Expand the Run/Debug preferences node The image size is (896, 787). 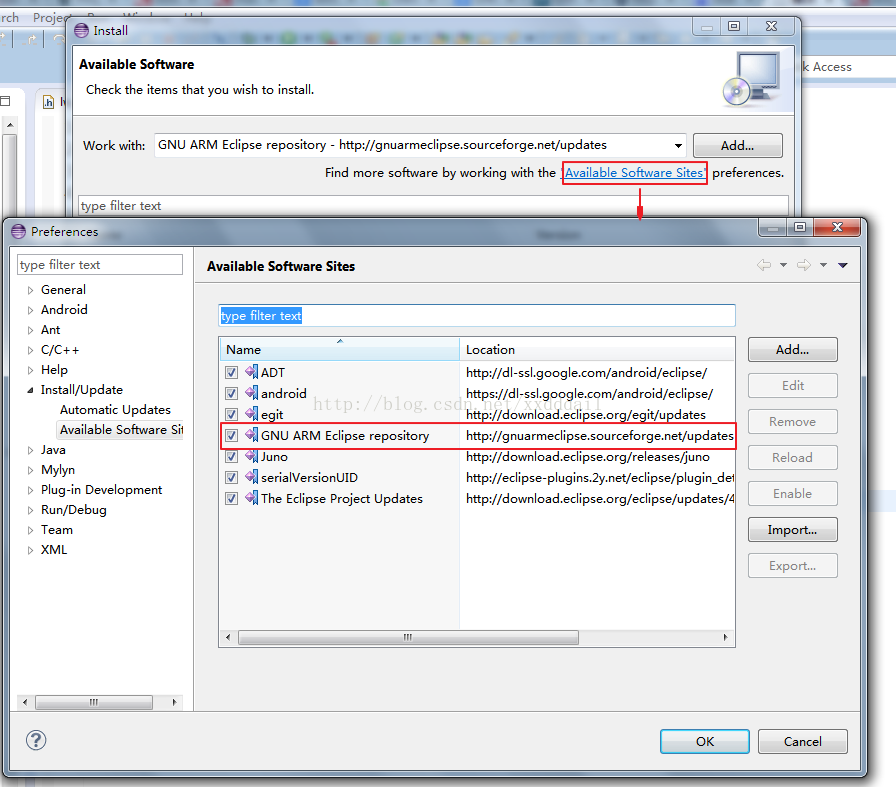pyautogui.click(x=30, y=510)
